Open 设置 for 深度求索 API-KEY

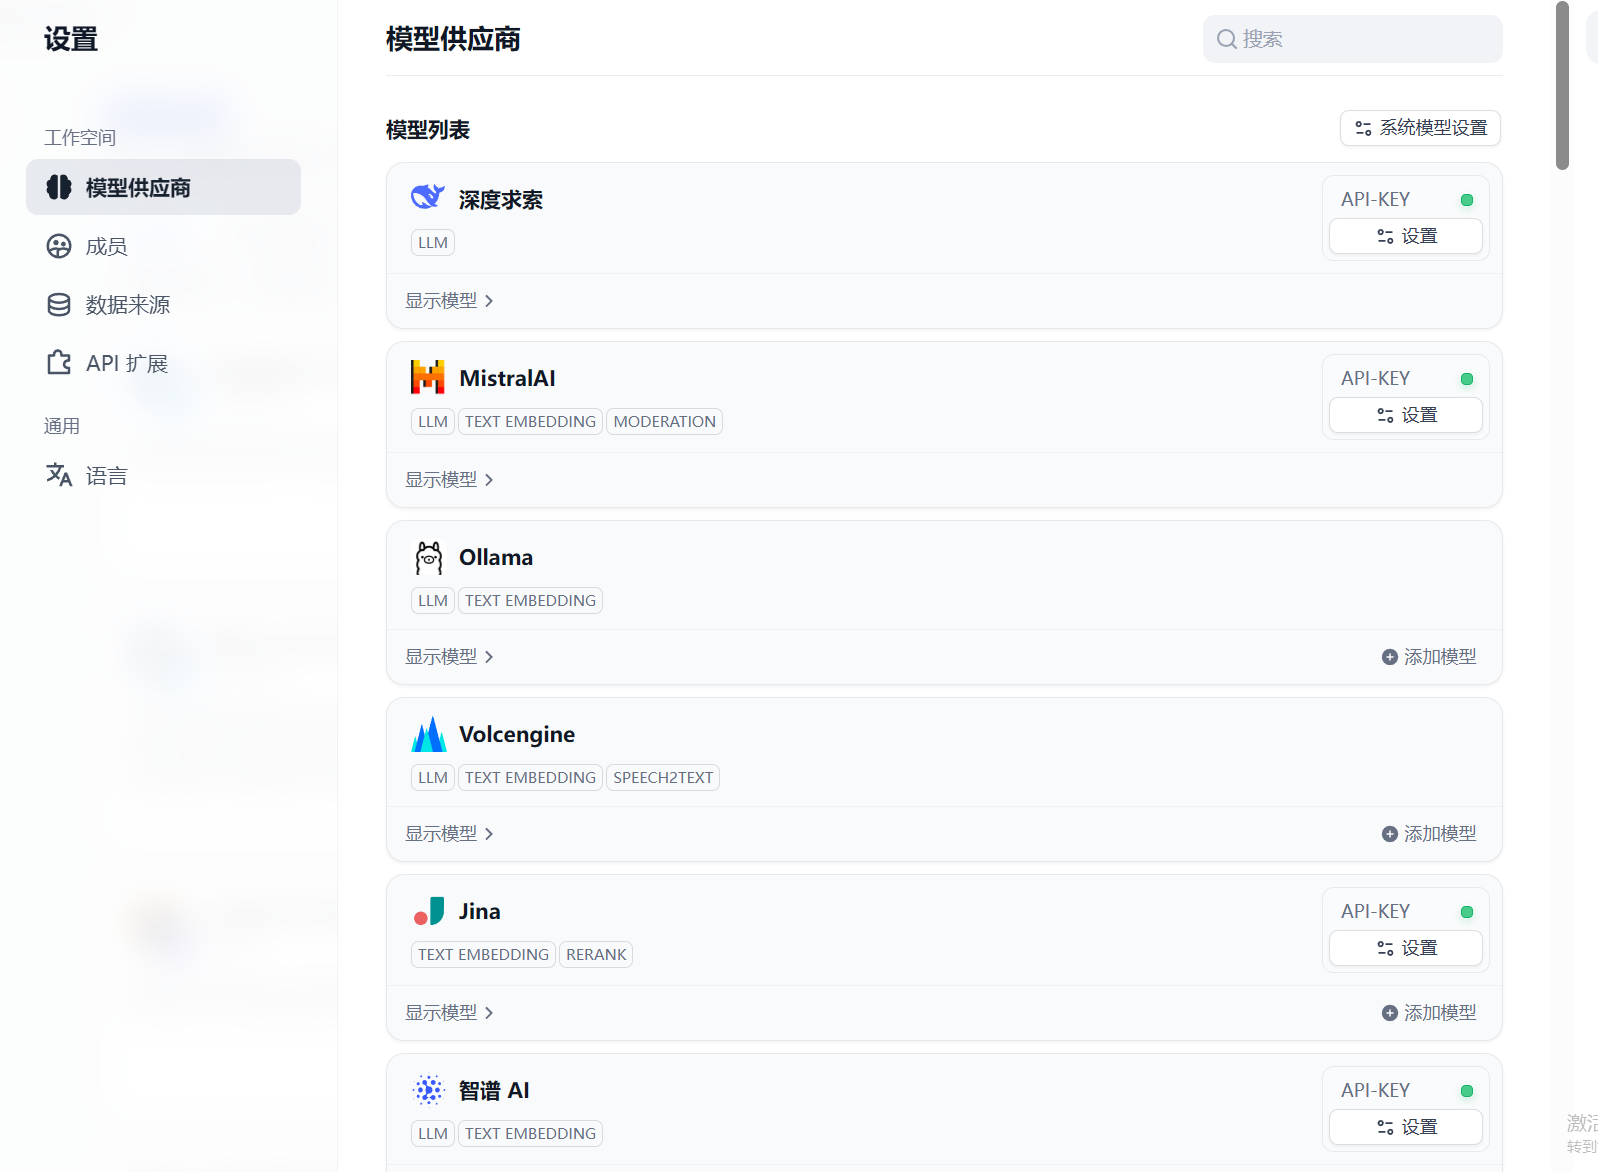click(1405, 236)
